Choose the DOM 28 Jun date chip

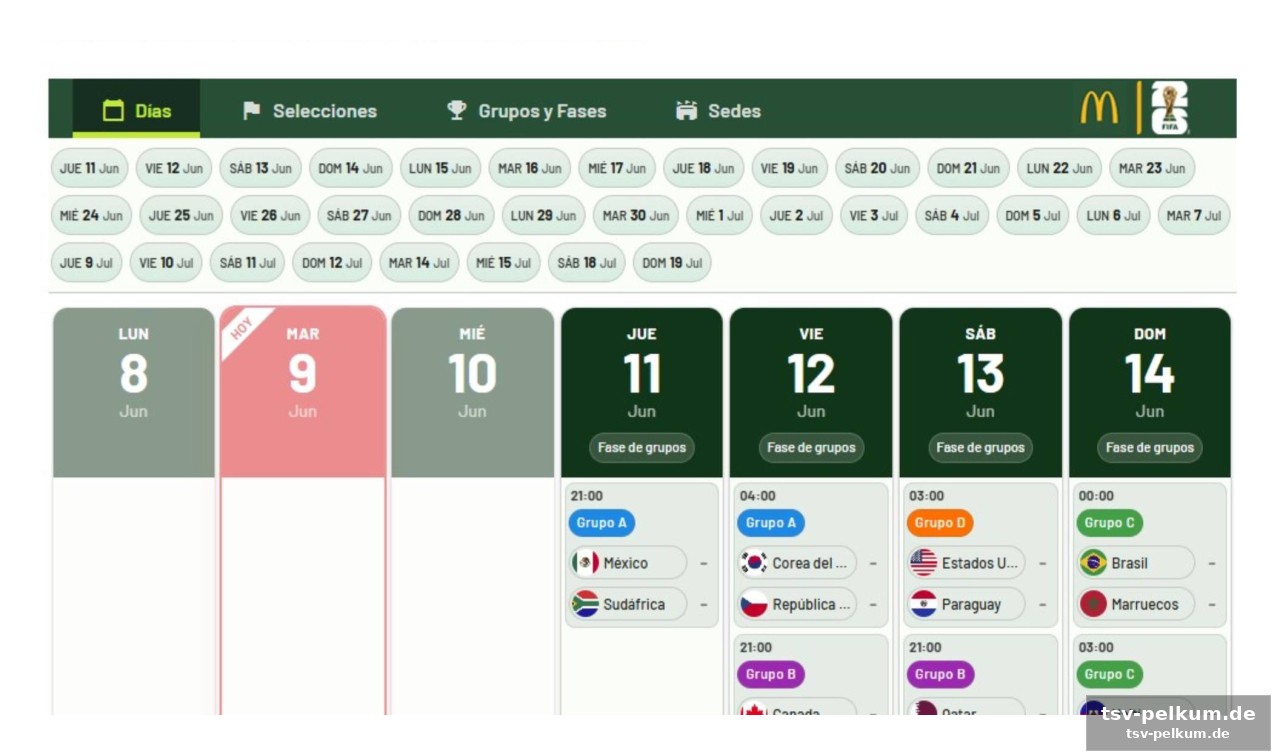tap(451, 215)
